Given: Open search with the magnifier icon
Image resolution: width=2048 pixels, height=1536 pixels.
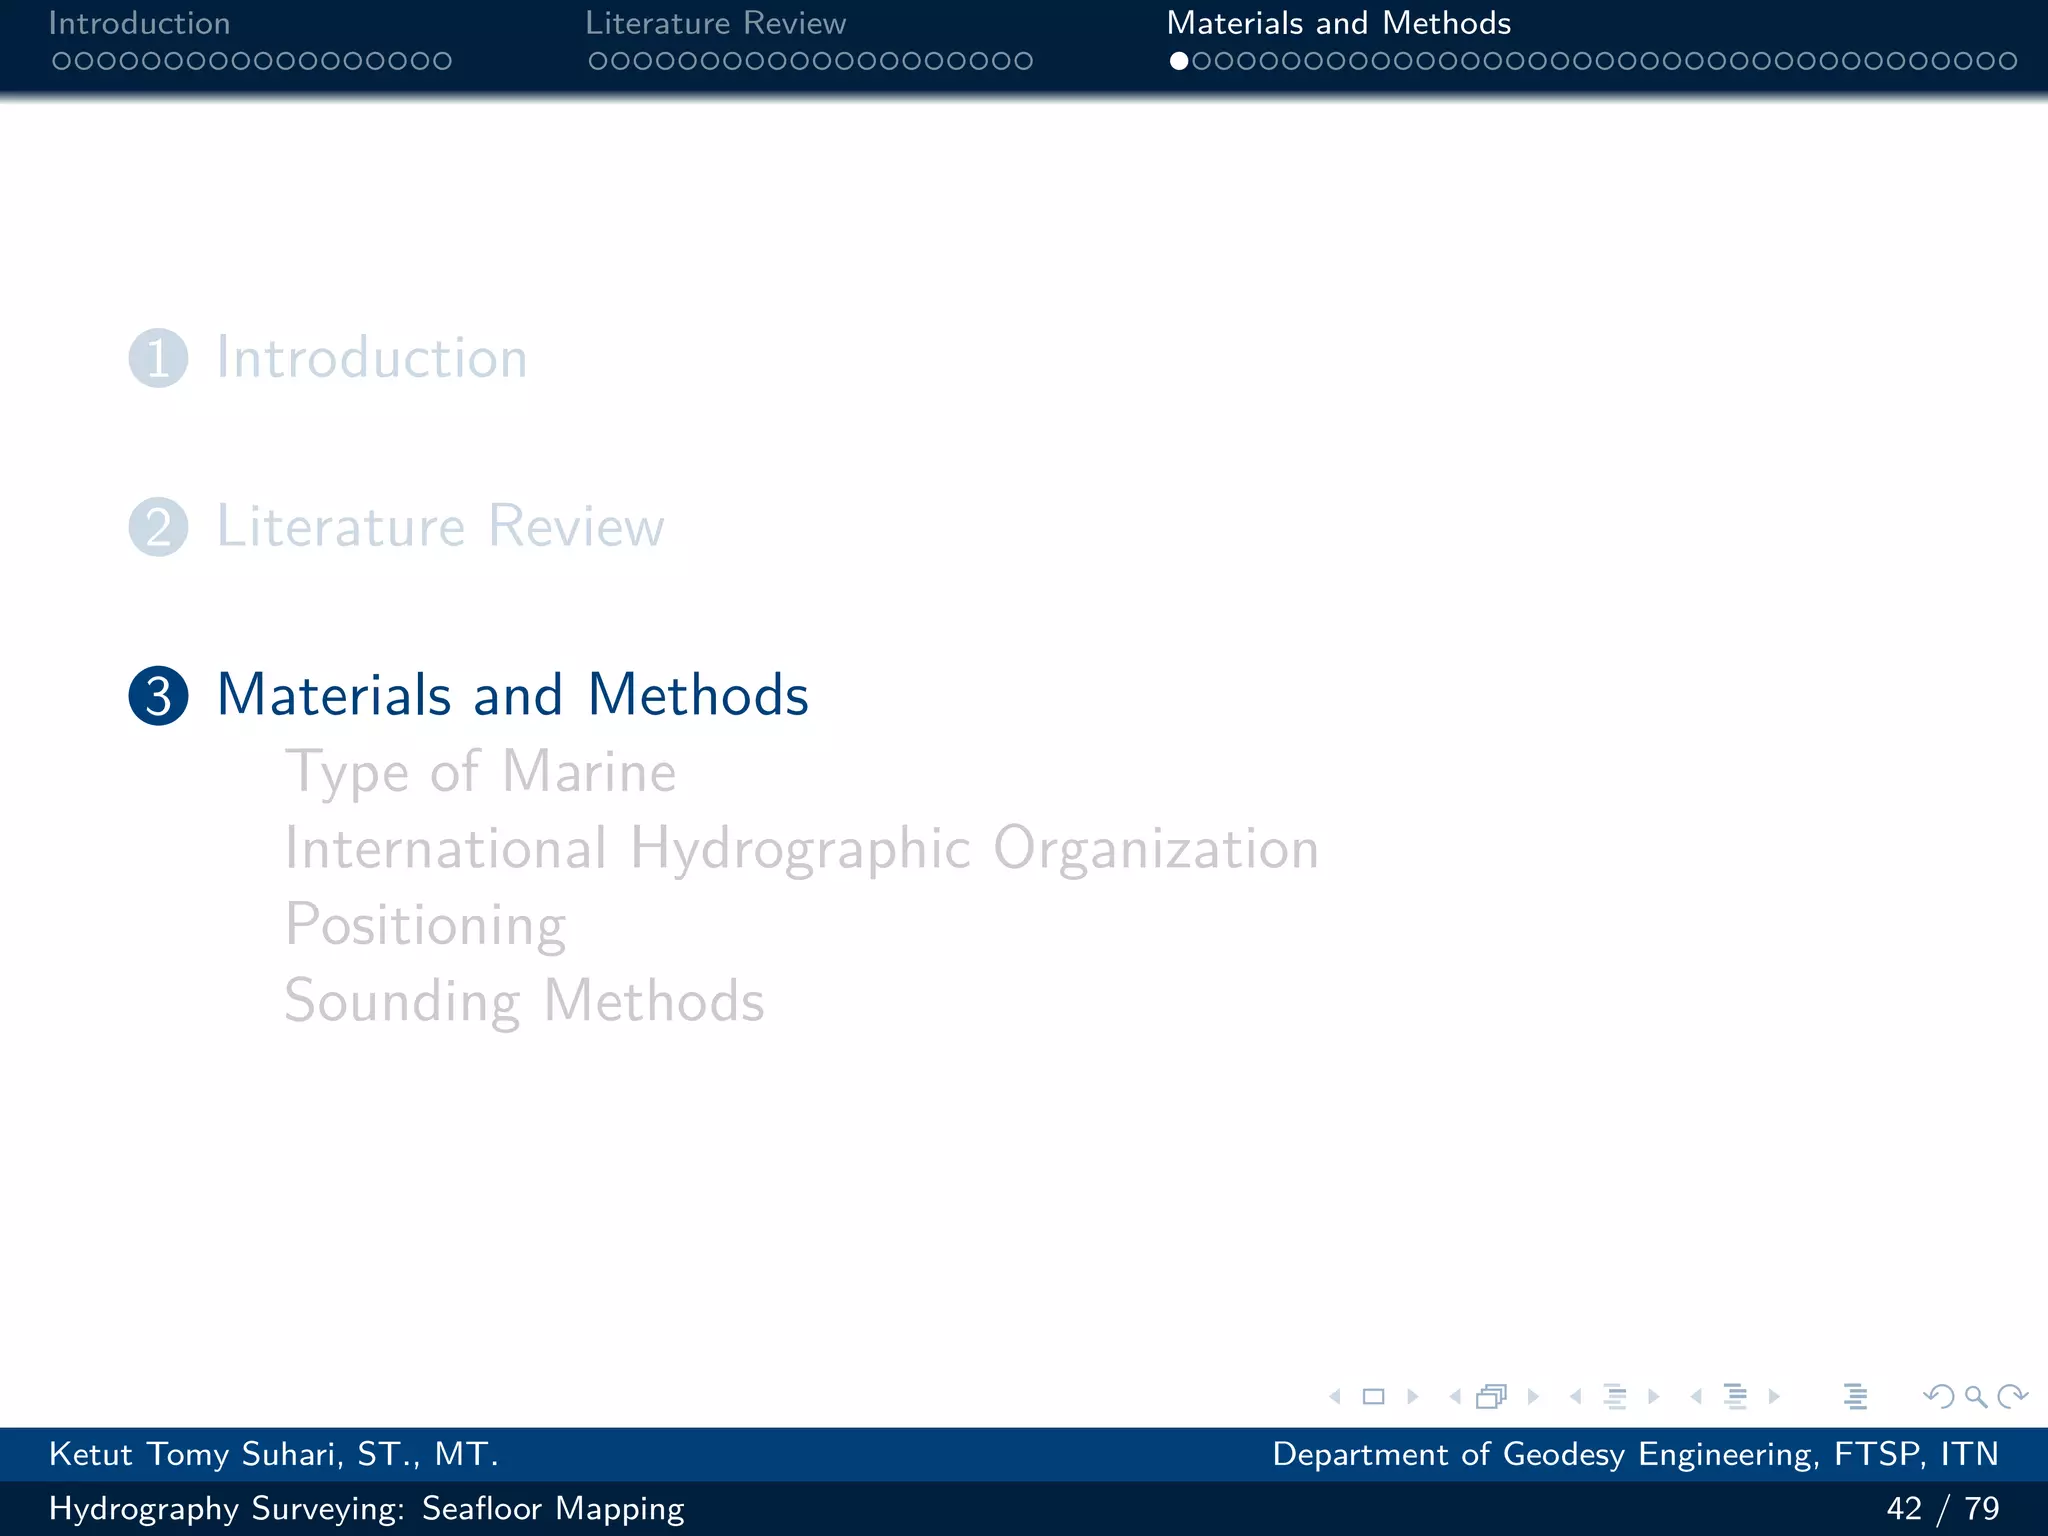Looking at the screenshot, I should tap(1976, 1397).
